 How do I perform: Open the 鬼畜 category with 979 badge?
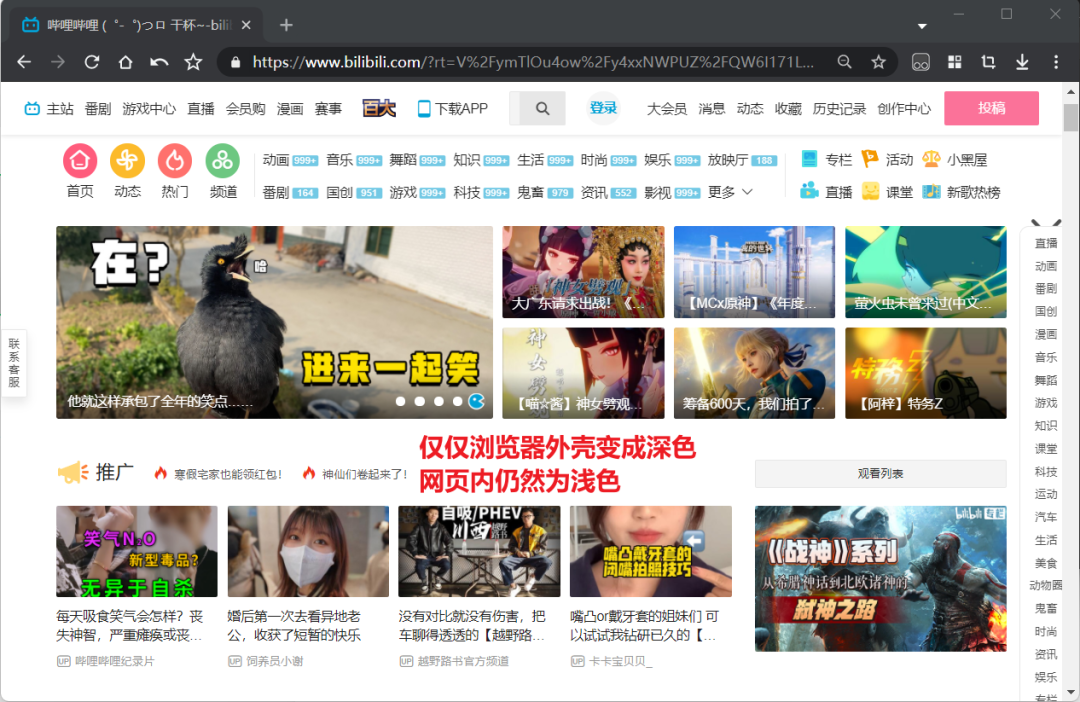tap(545, 192)
